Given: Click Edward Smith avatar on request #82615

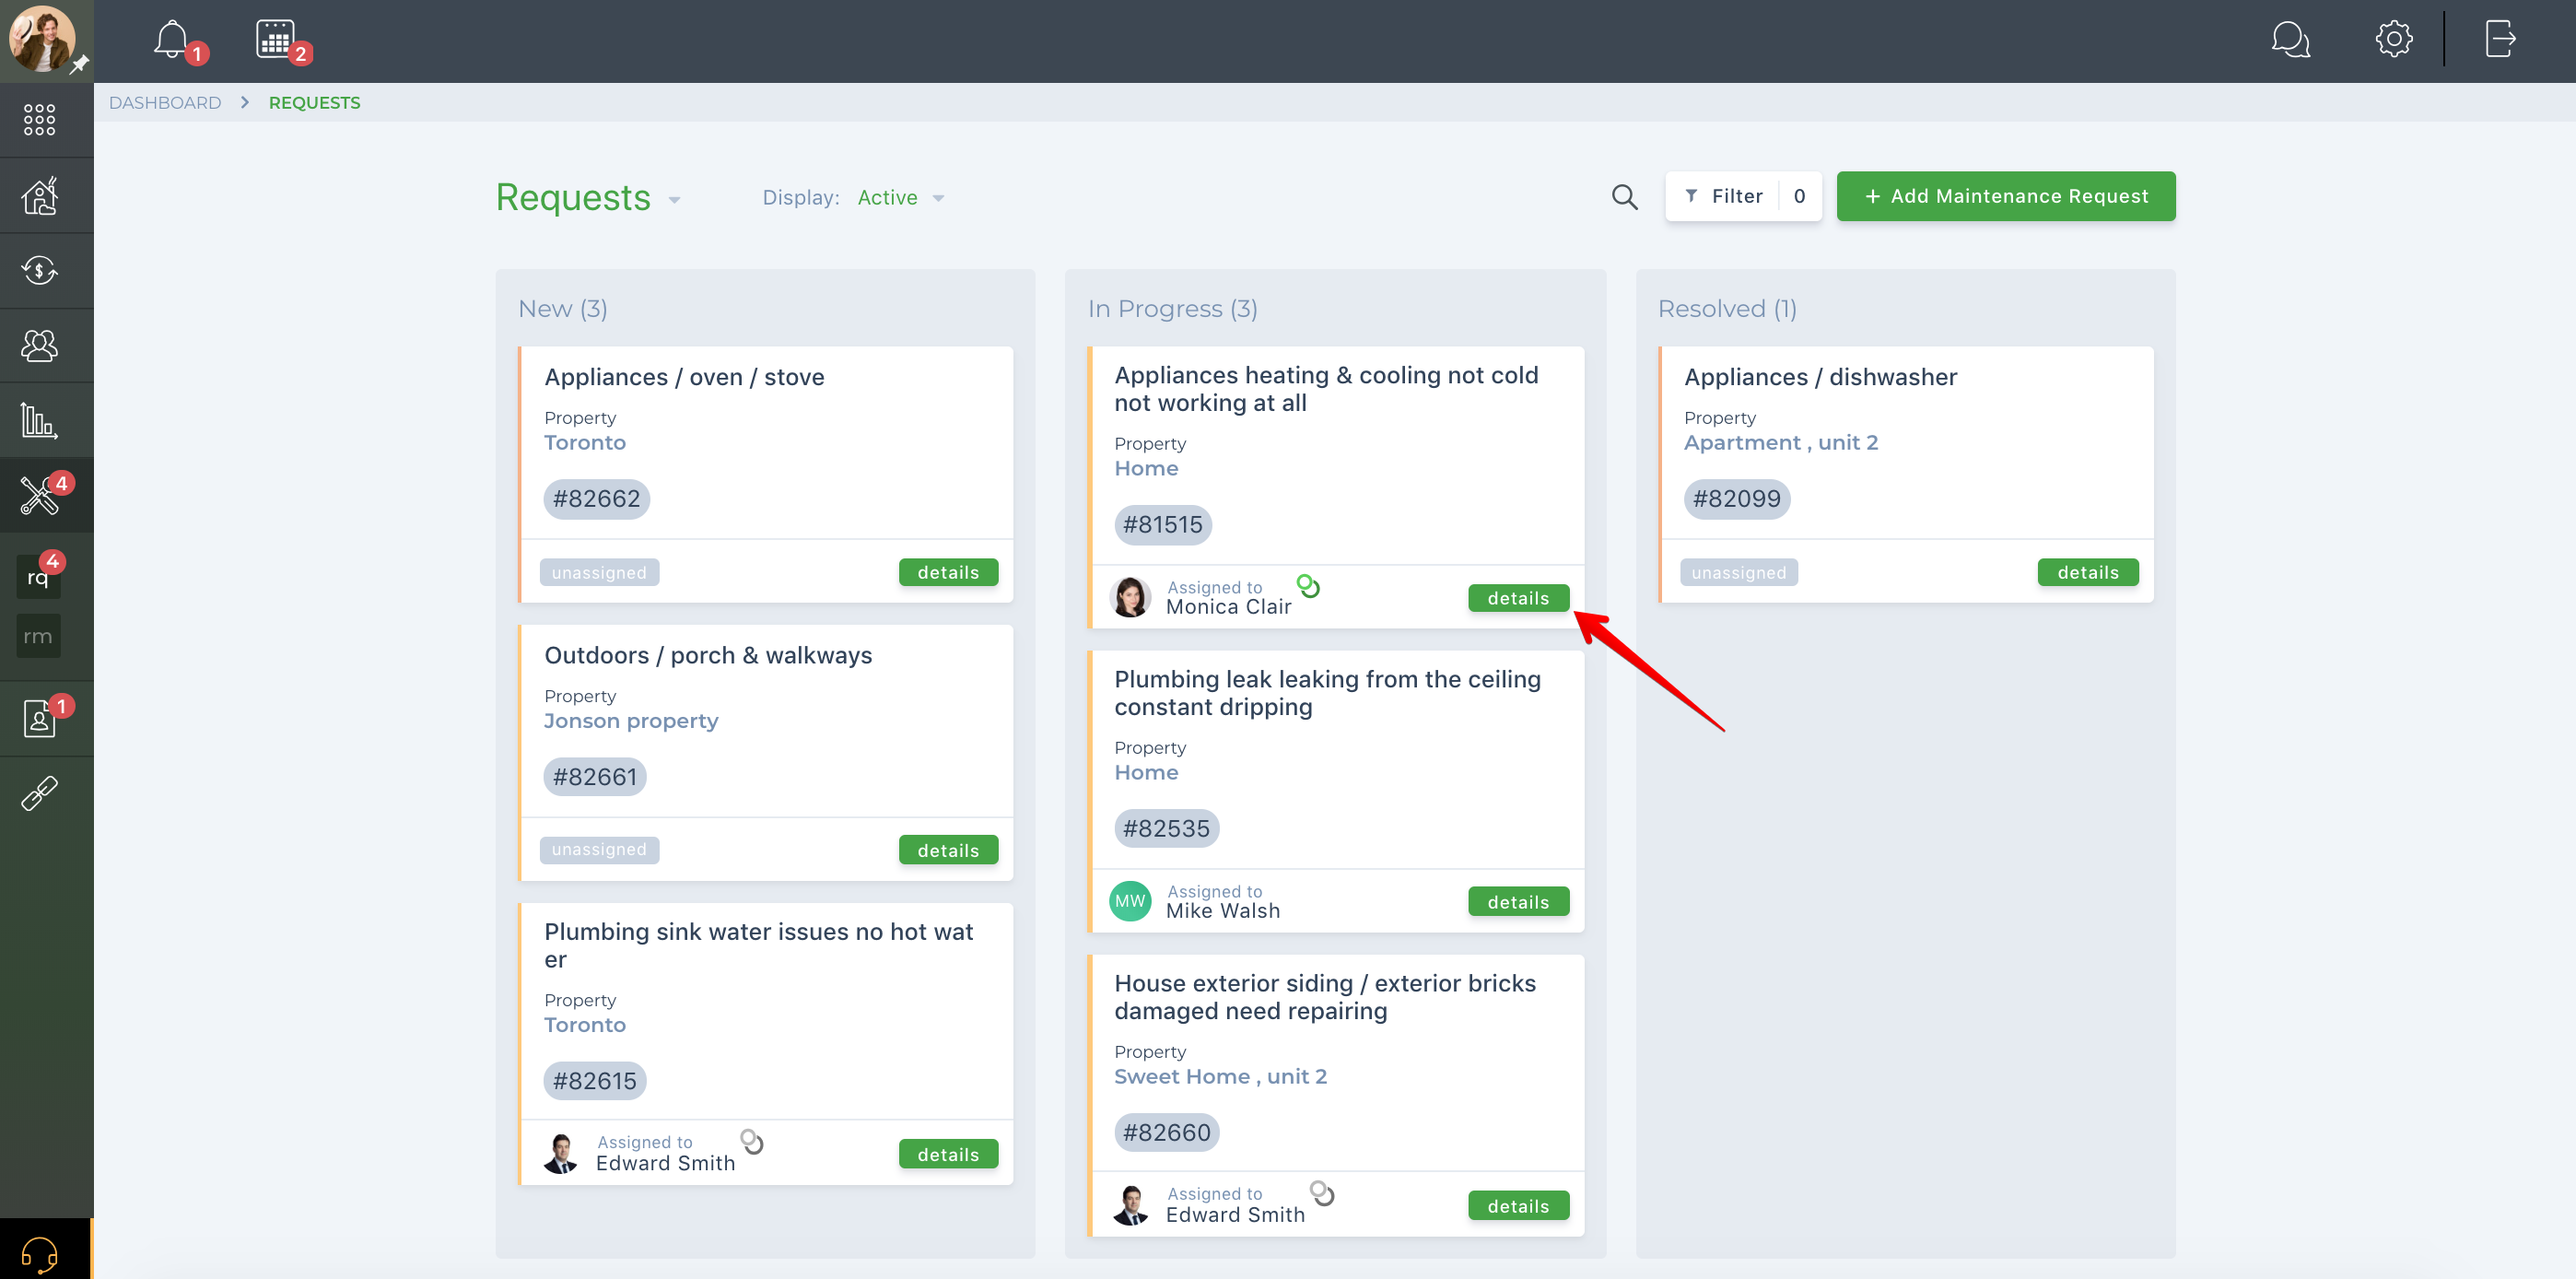Looking at the screenshot, I should pos(561,1153).
